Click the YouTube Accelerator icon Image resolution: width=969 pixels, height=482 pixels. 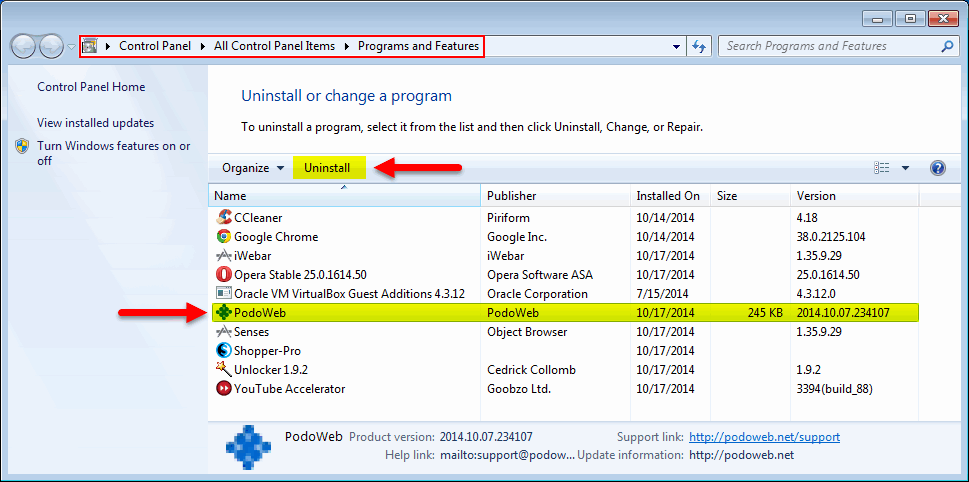click(x=223, y=389)
